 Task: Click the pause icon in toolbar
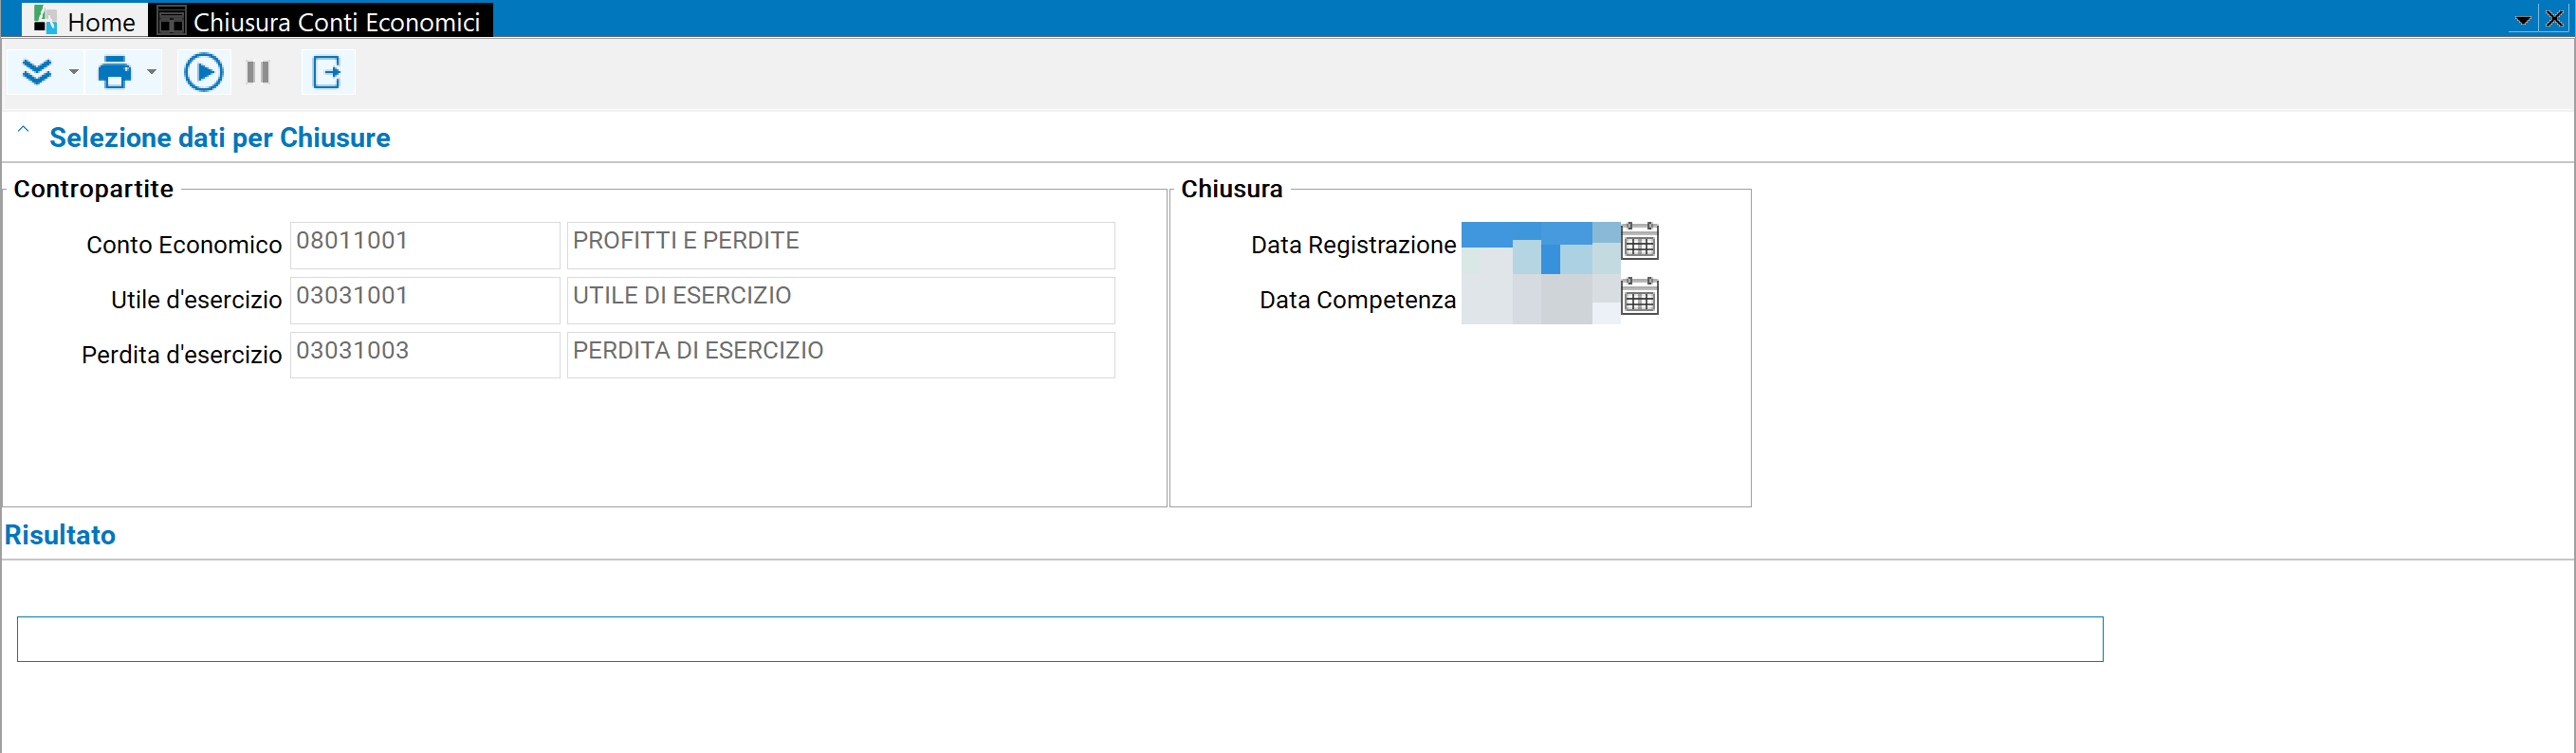pos(258,72)
